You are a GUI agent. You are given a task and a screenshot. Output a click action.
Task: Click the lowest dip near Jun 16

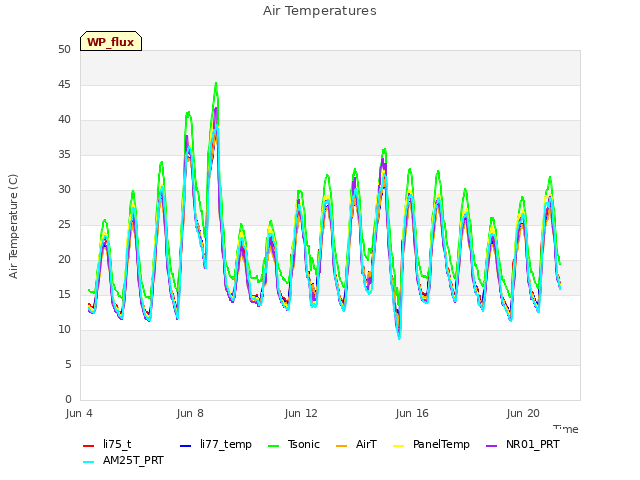click(399, 337)
